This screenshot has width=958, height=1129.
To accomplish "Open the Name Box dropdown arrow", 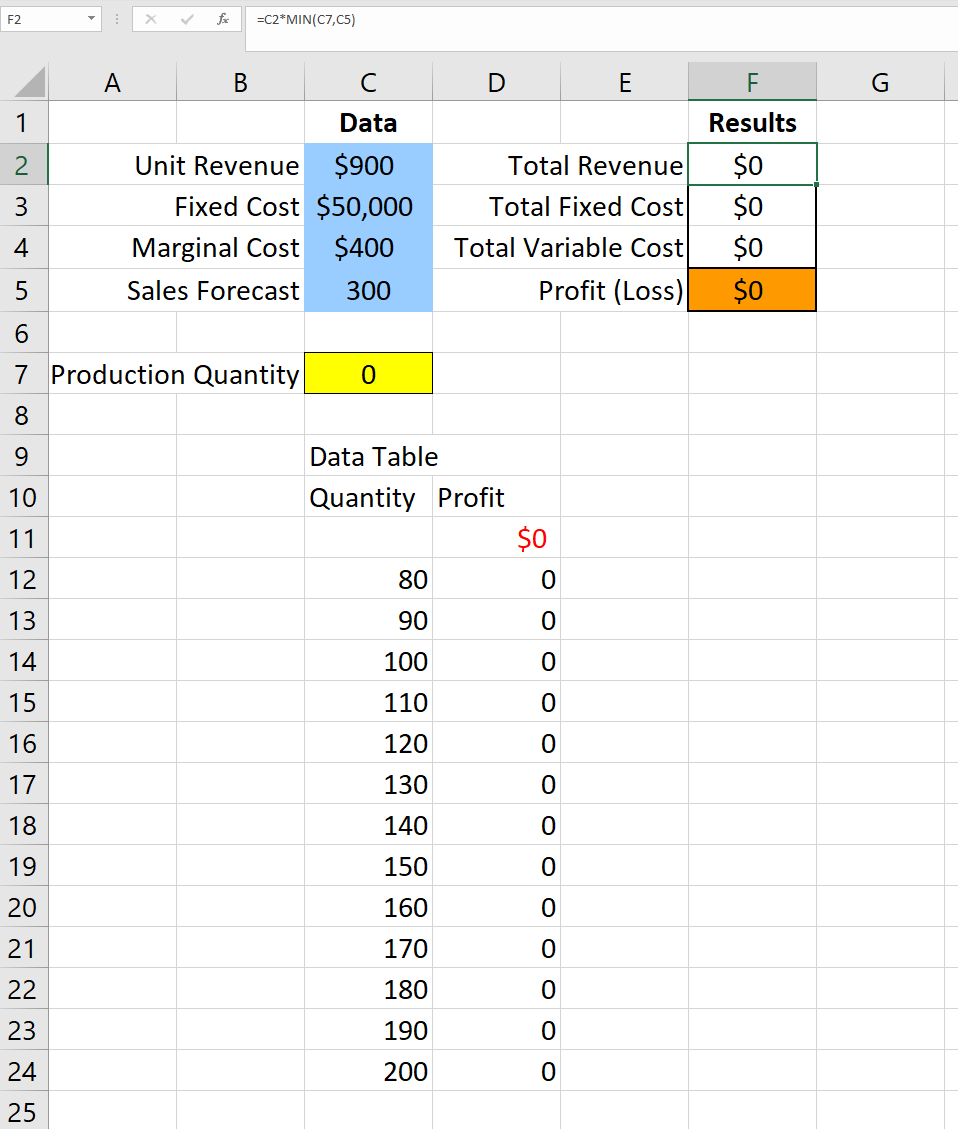I will (91, 18).
